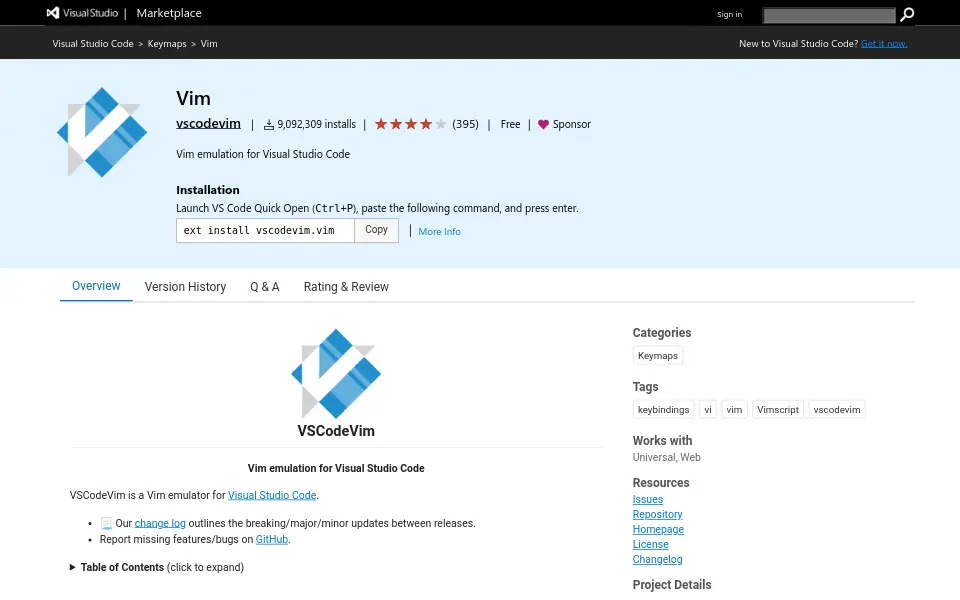Click the vim tag
The image size is (960, 600).
tap(734, 410)
